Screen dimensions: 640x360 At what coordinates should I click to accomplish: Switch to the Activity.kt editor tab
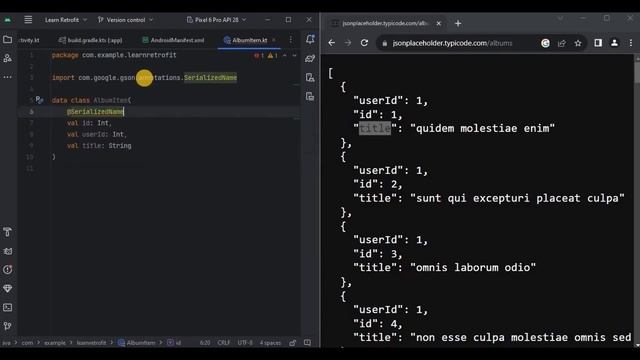[x=29, y=40]
